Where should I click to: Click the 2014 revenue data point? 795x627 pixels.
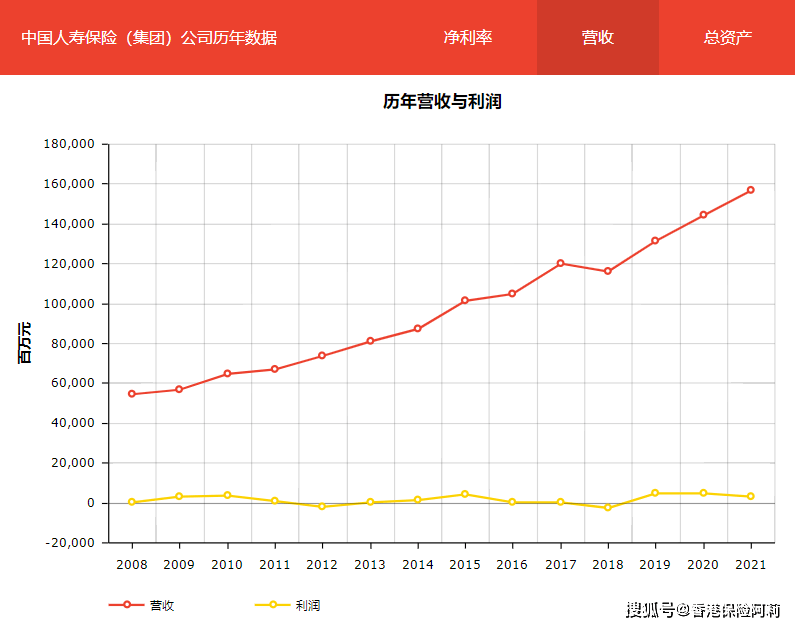pos(417,329)
